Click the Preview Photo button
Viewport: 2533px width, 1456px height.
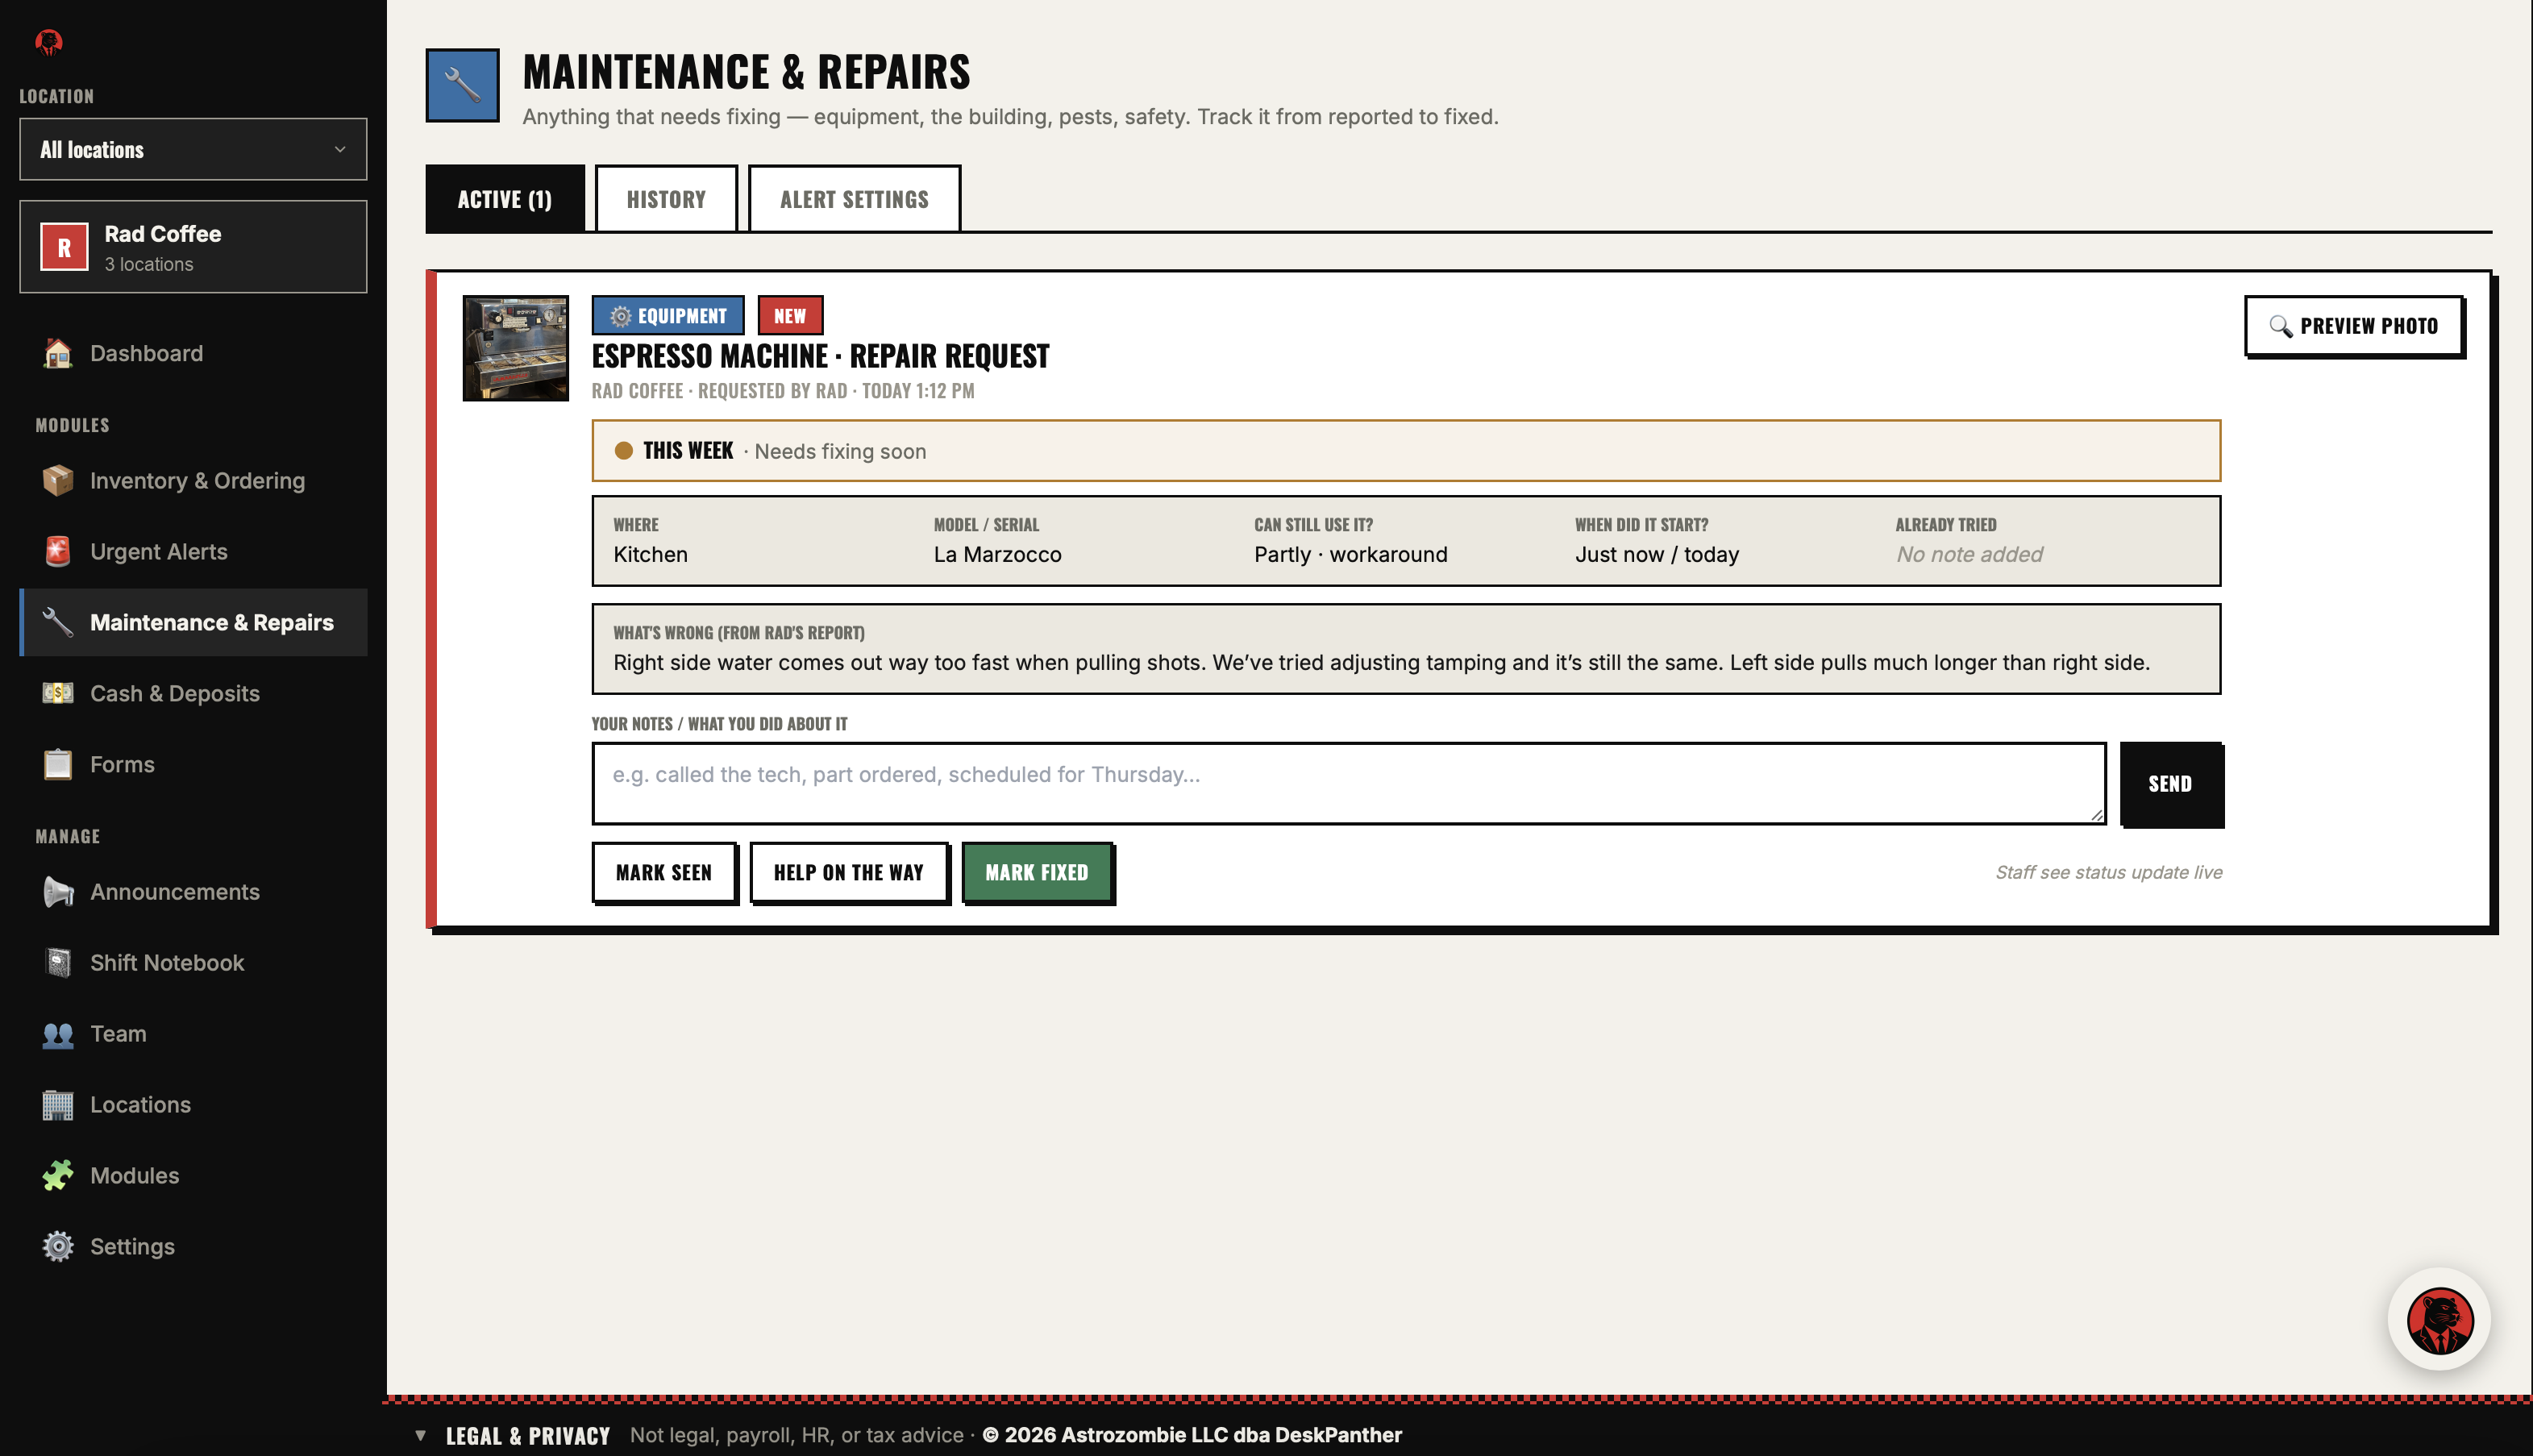[x=2354, y=326]
